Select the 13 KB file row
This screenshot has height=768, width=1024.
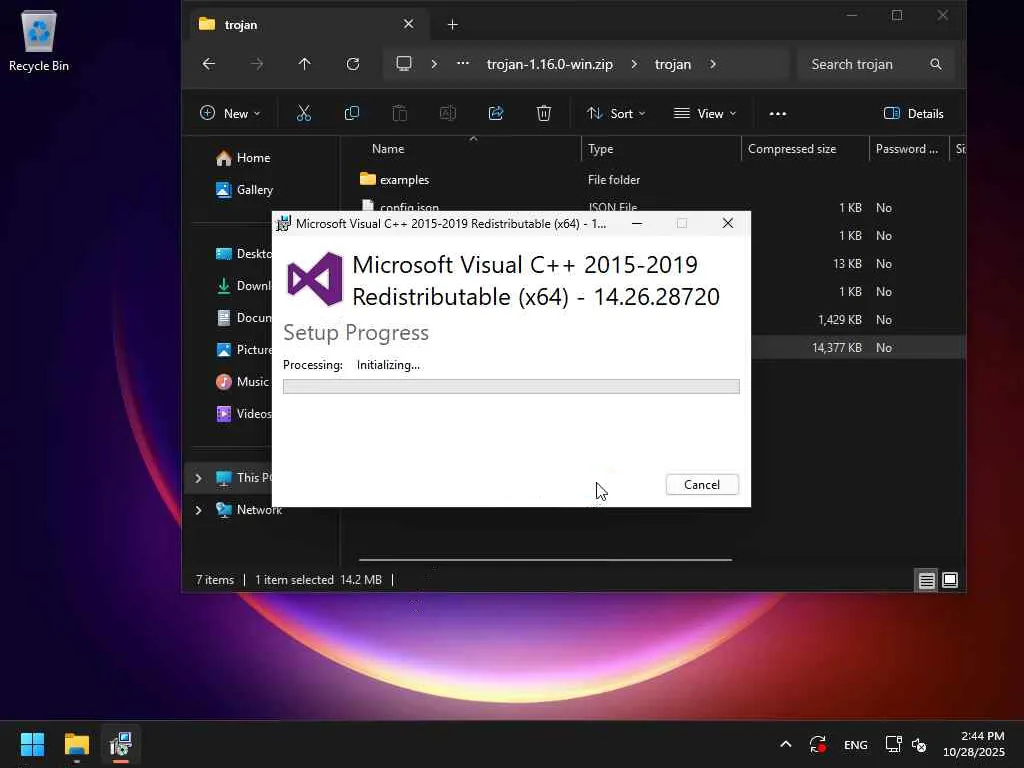pos(858,264)
